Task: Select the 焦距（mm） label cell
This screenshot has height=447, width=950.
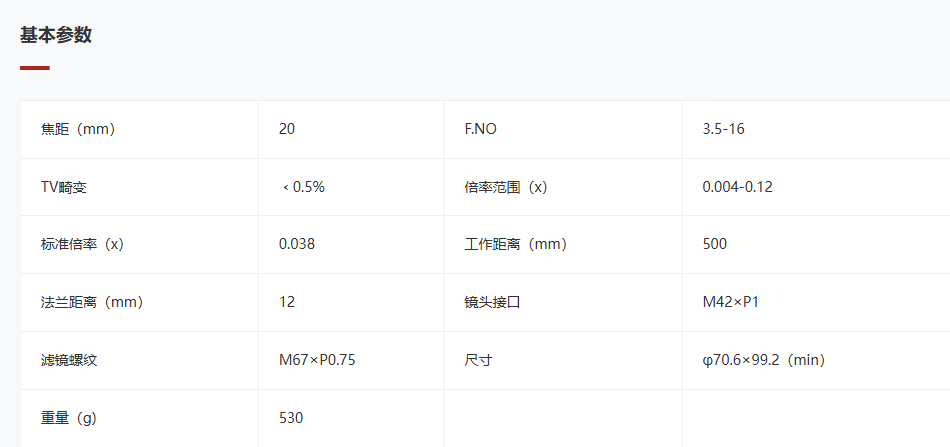Action: coord(139,130)
